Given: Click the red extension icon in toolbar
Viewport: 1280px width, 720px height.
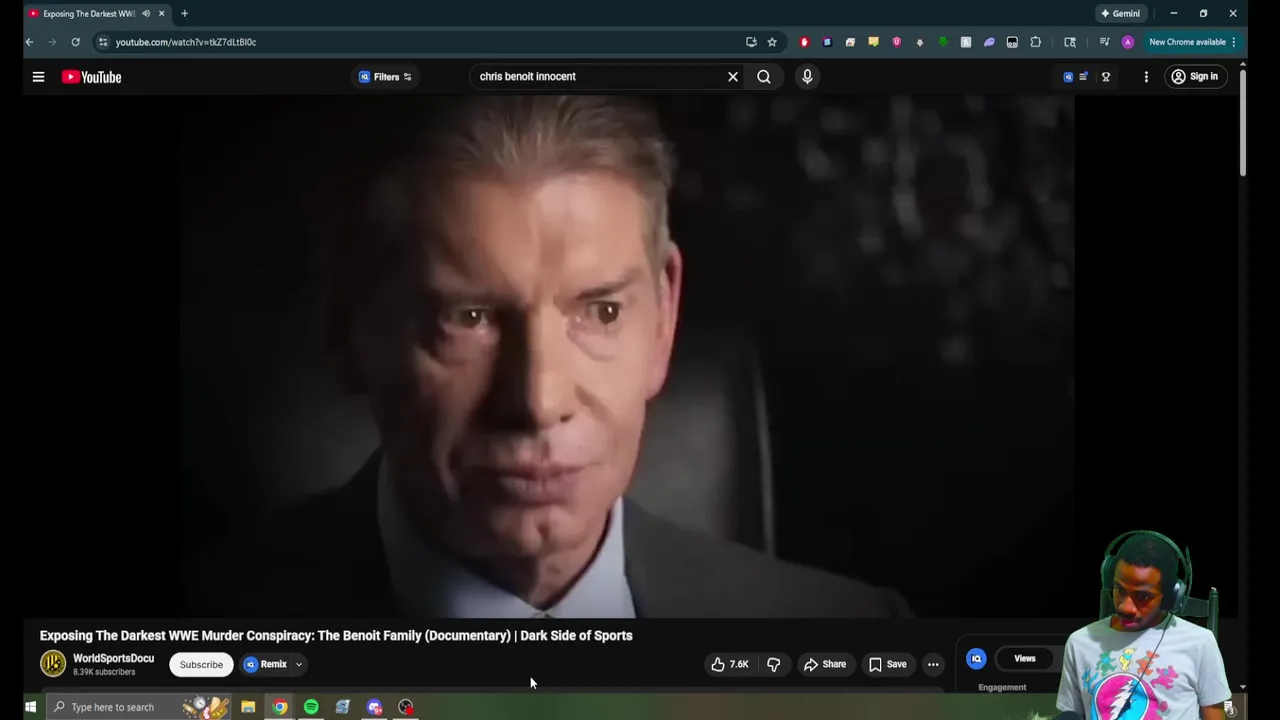Looking at the screenshot, I should tap(804, 42).
